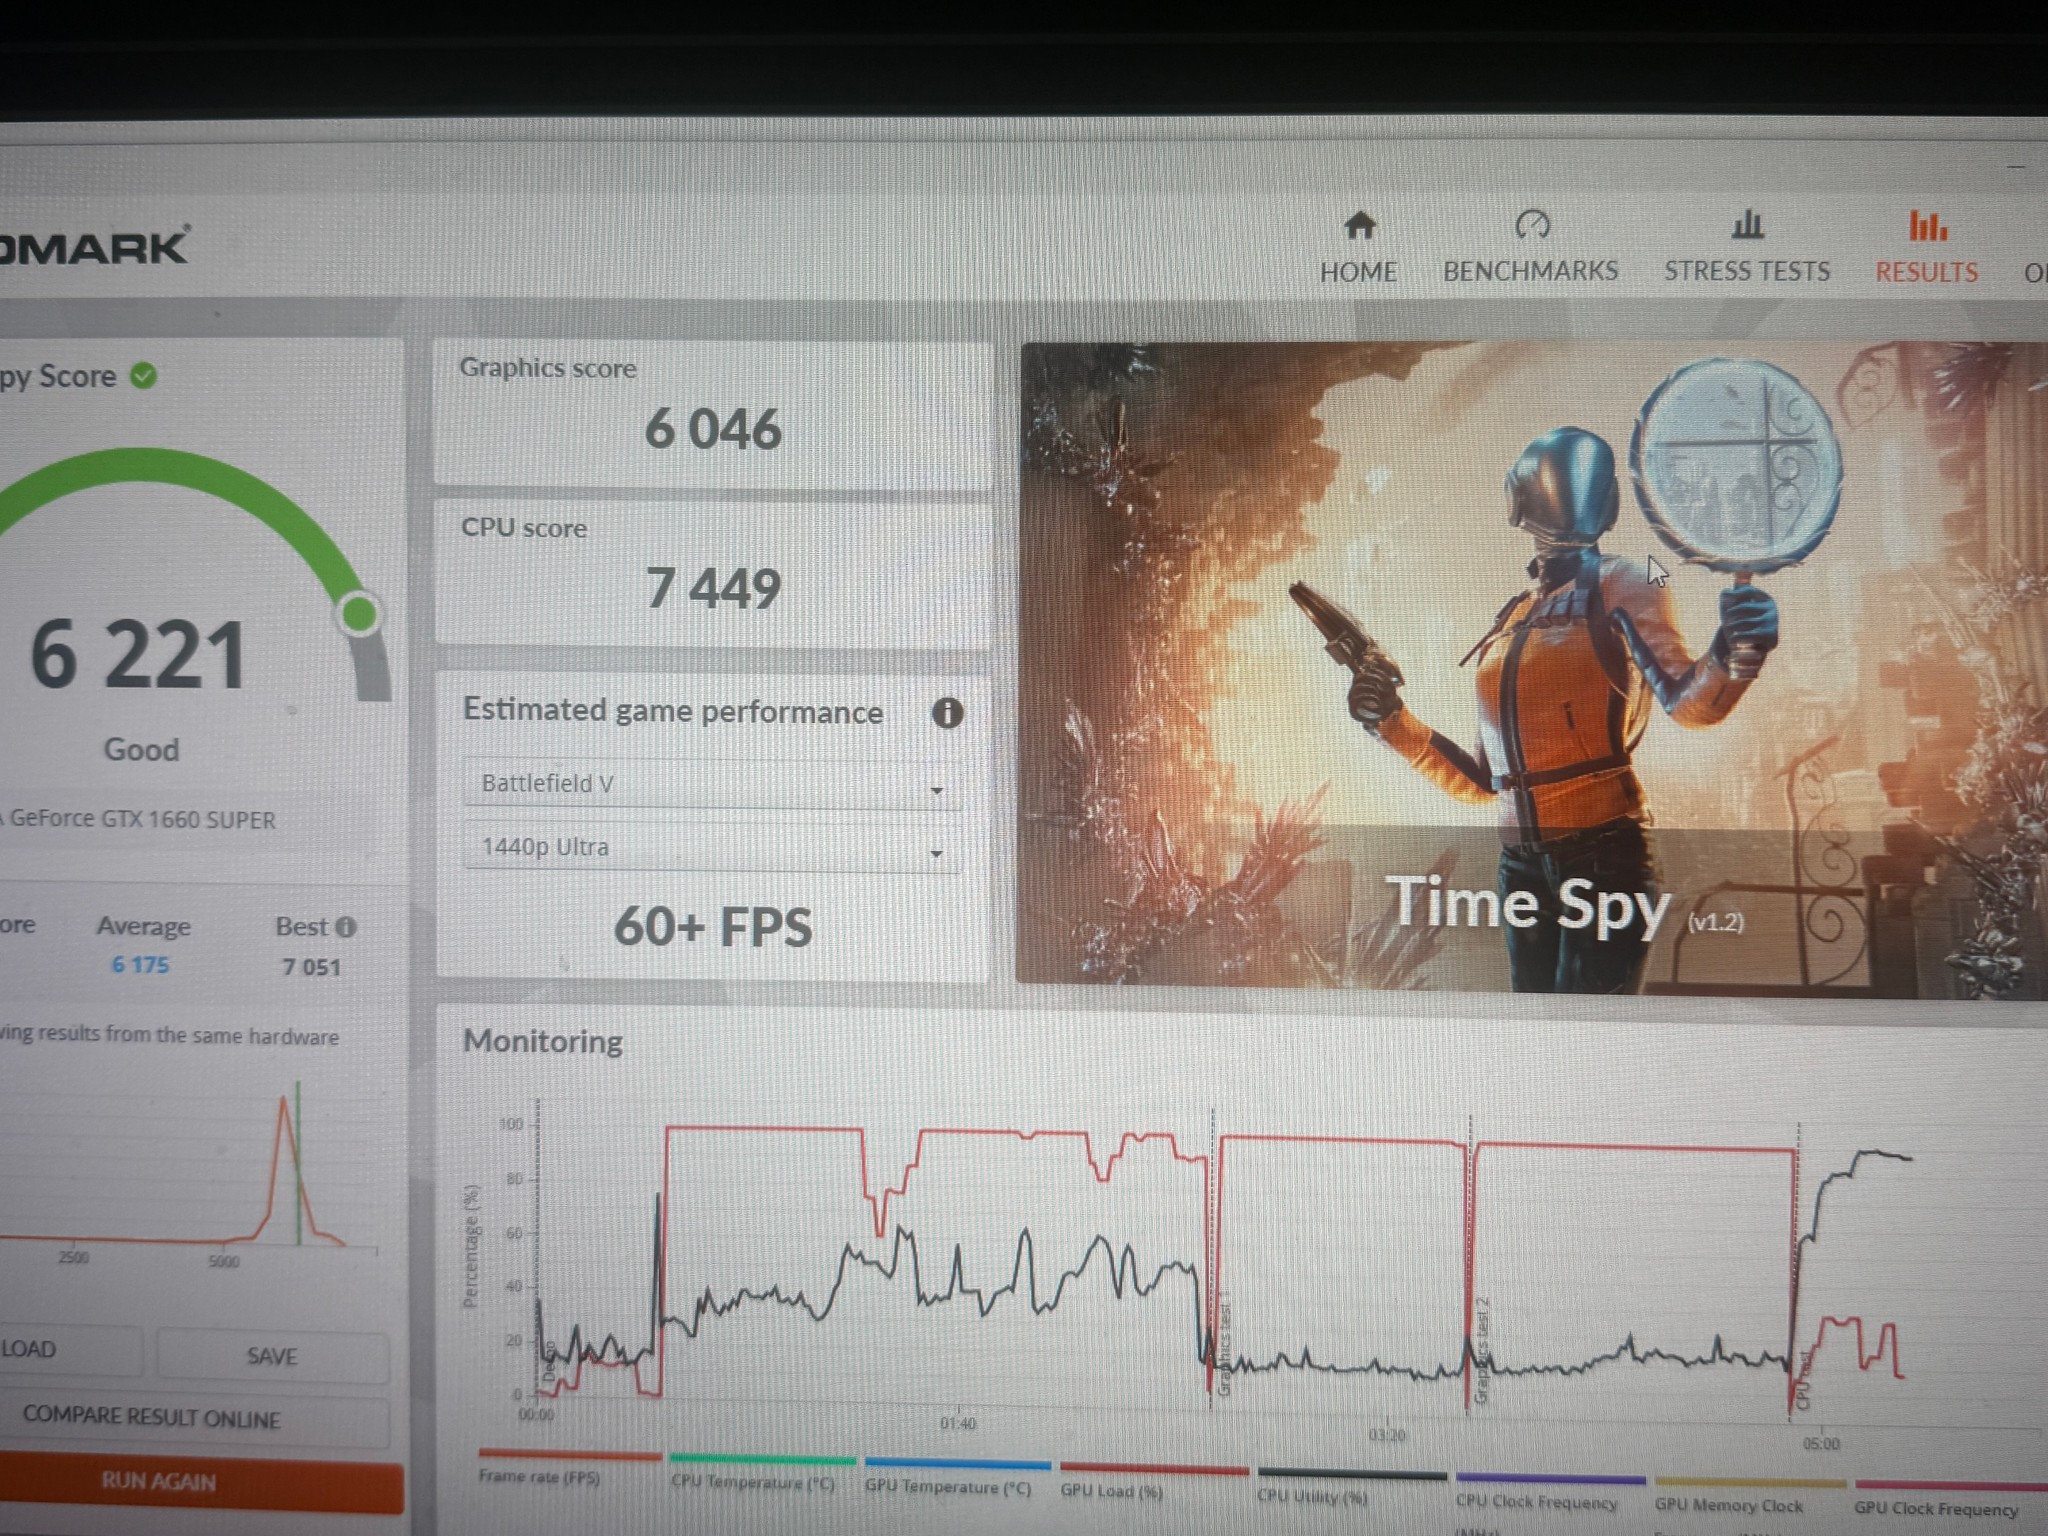Click the 'Graphics score' label
Screen dimensions: 2048x1536
[548, 368]
